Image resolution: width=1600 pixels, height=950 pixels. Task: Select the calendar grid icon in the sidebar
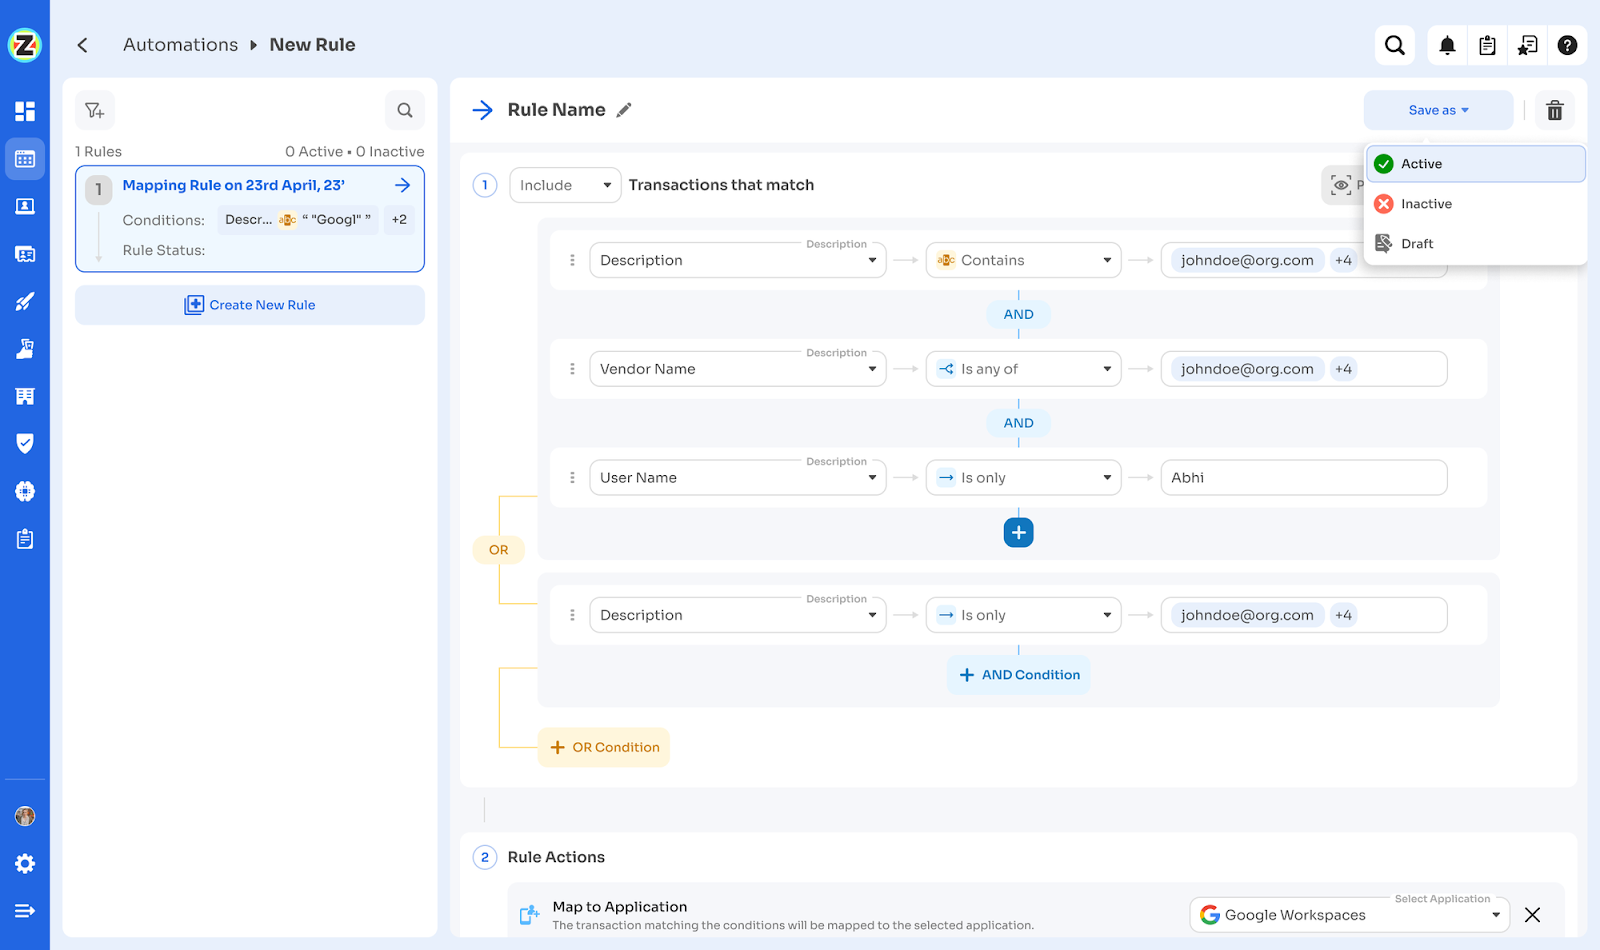click(25, 159)
